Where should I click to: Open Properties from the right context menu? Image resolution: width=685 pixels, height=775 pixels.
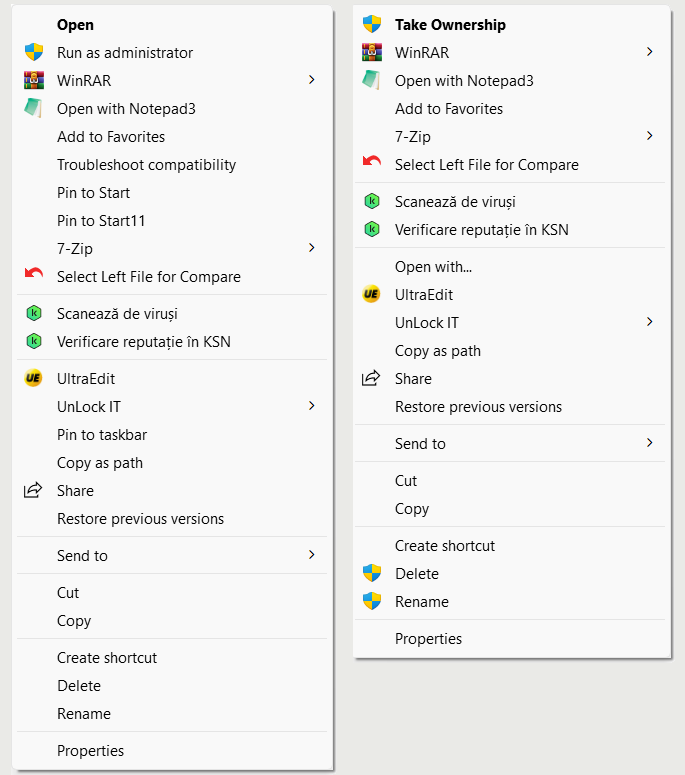tap(428, 638)
